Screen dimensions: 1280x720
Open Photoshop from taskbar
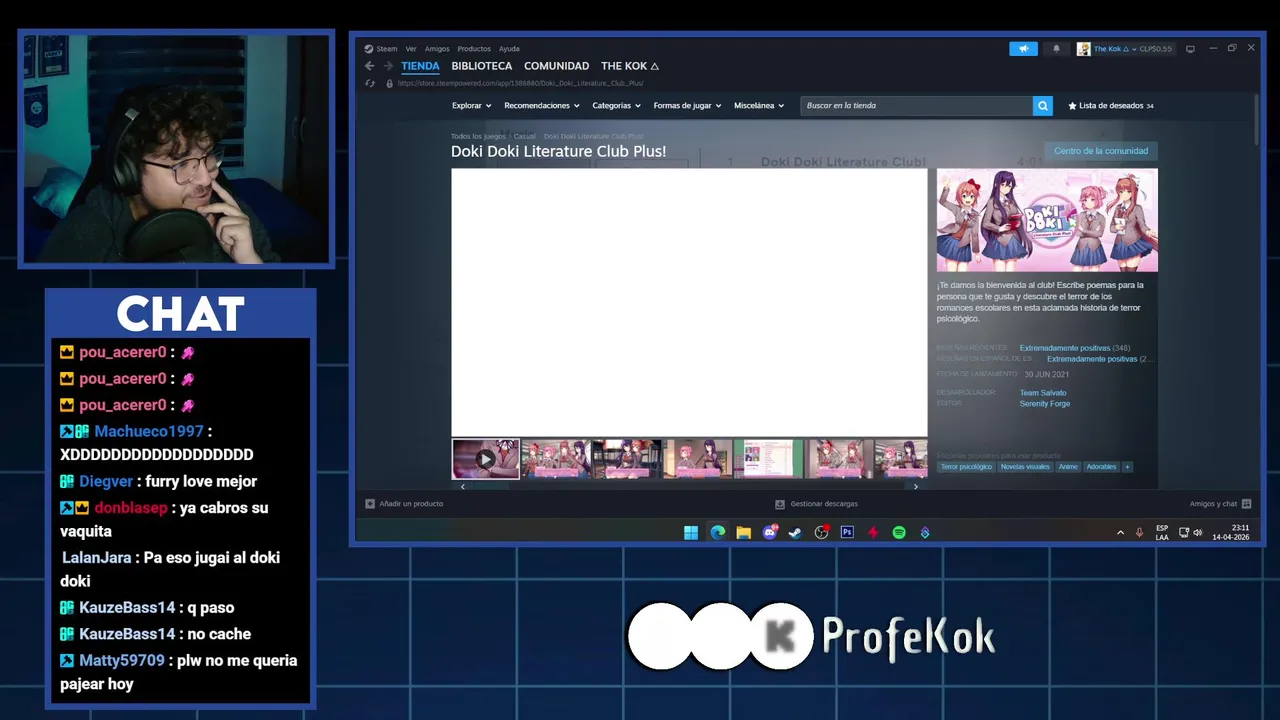pos(847,533)
